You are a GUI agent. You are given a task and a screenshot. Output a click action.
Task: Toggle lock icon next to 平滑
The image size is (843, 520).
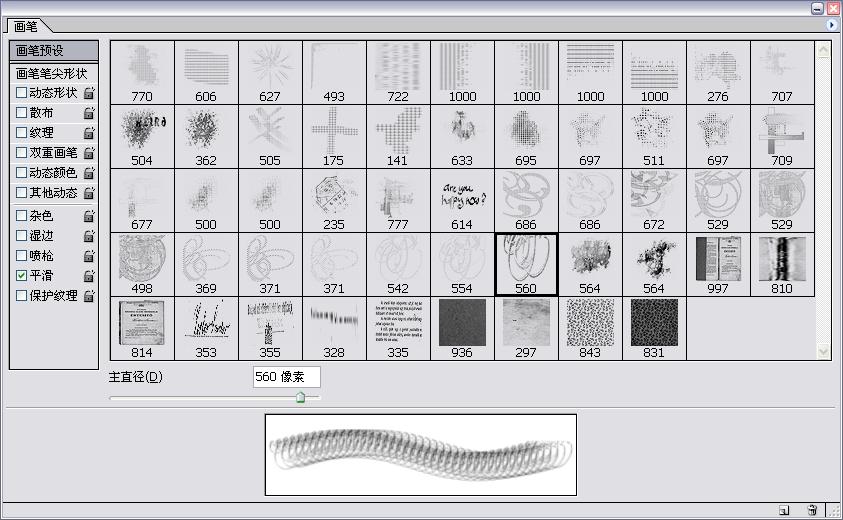[x=89, y=275]
